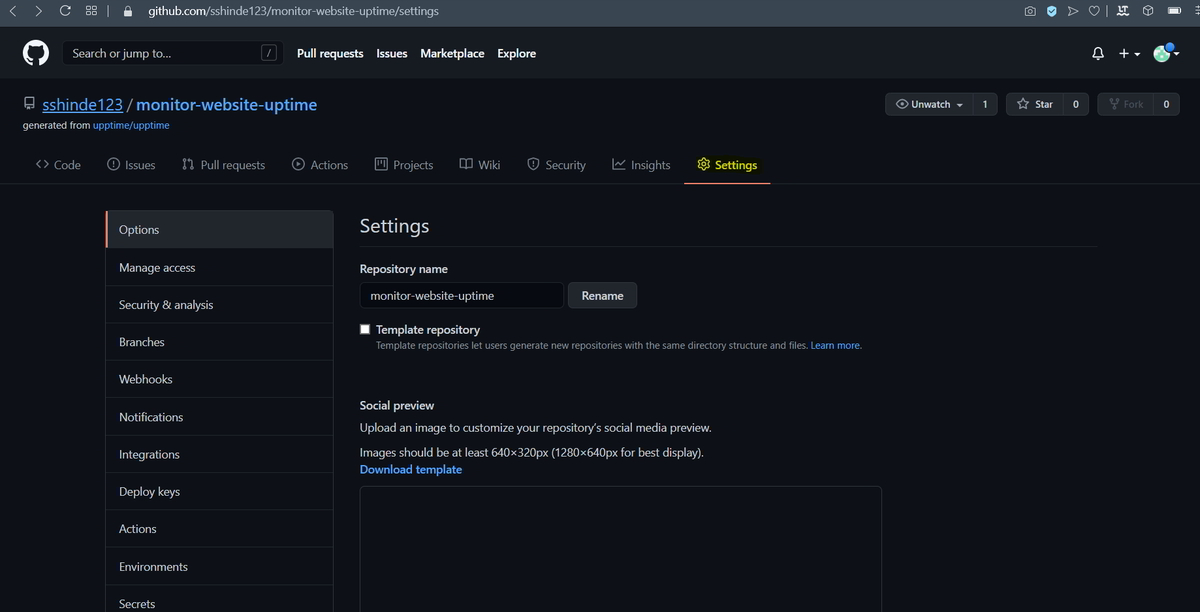Open the upptime/upptime template link

tap(131, 125)
